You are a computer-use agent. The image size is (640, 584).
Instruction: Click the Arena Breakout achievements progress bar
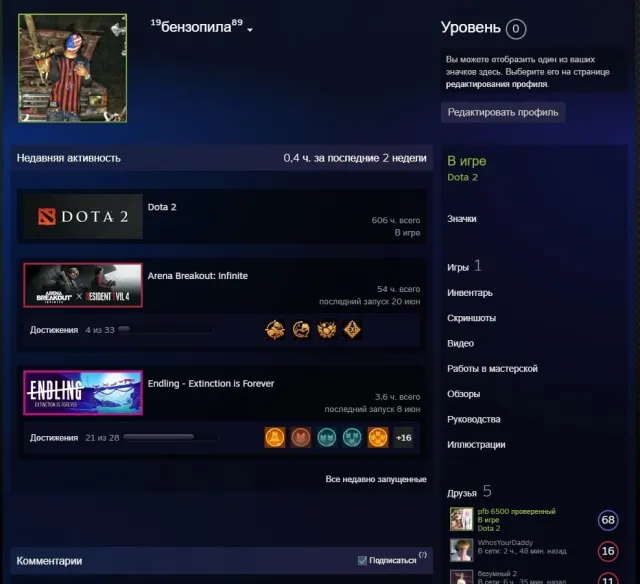point(166,329)
